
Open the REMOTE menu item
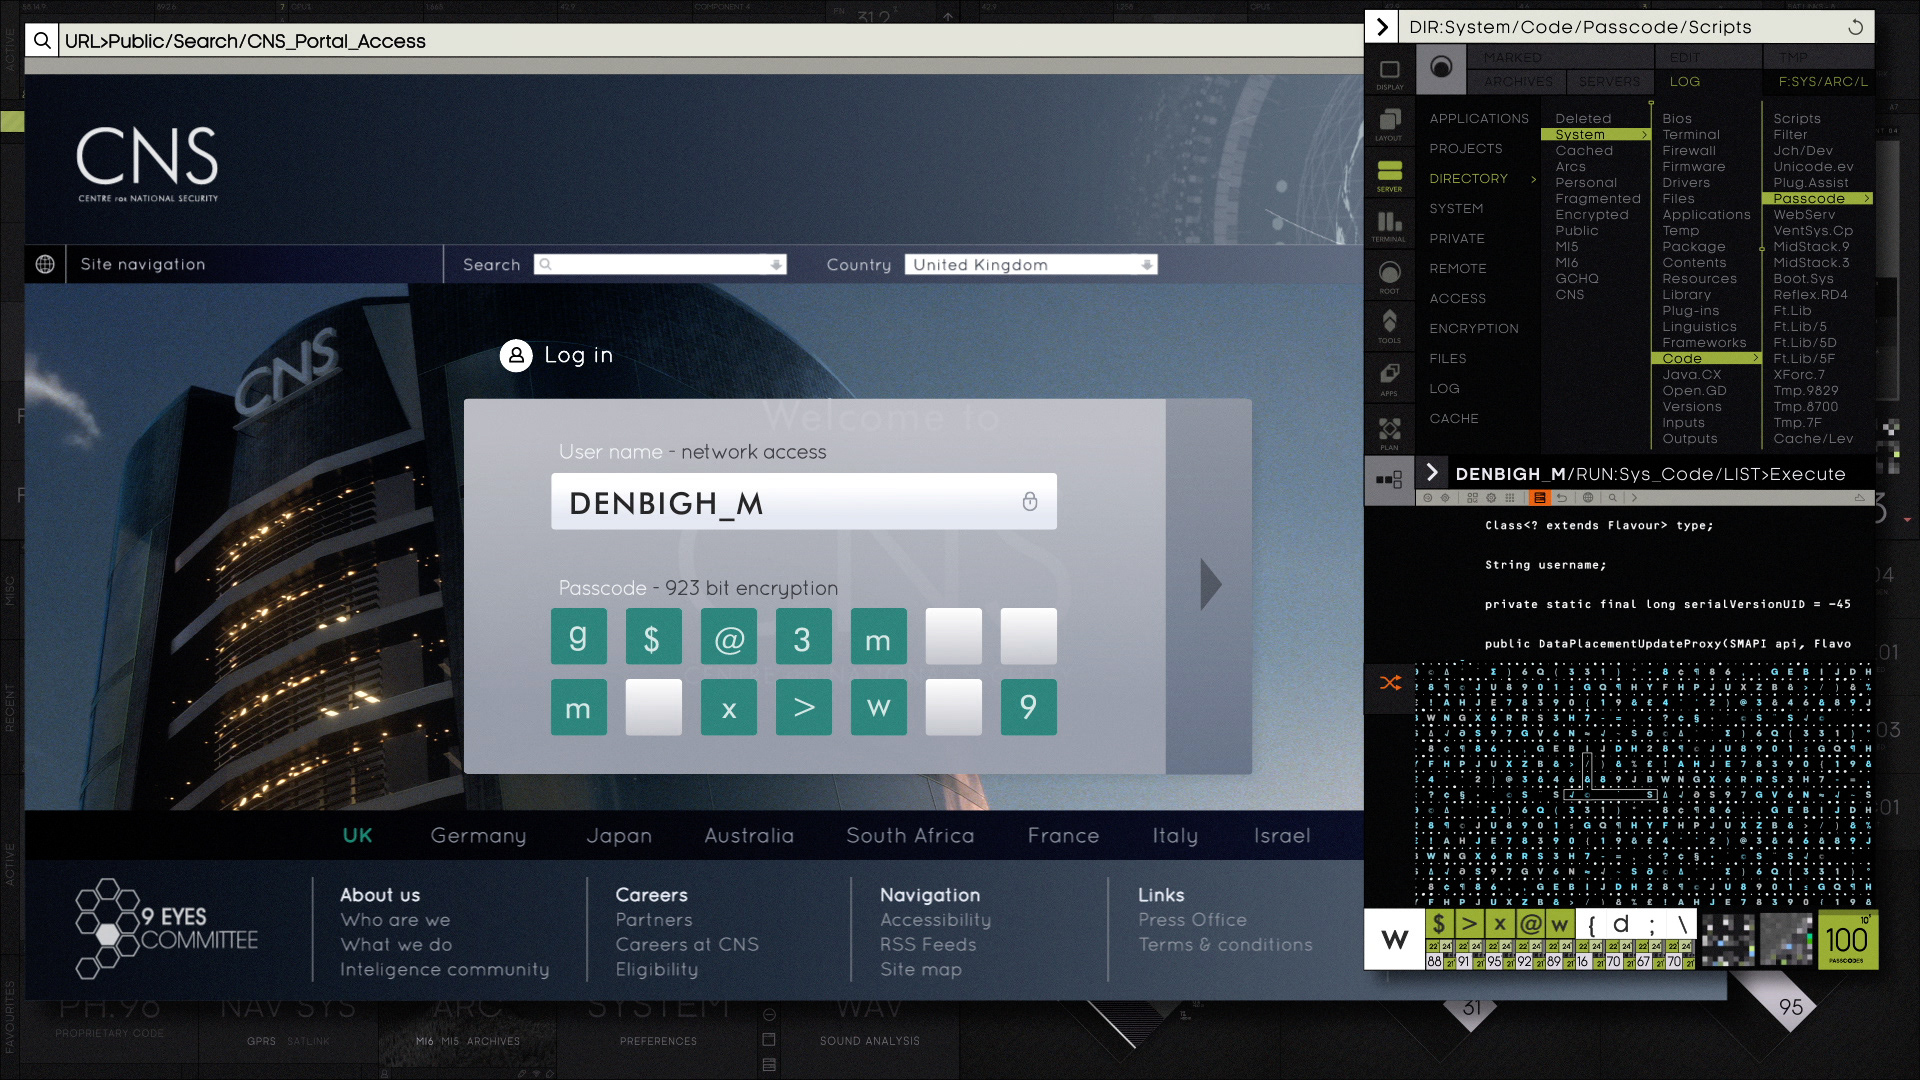click(1458, 269)
